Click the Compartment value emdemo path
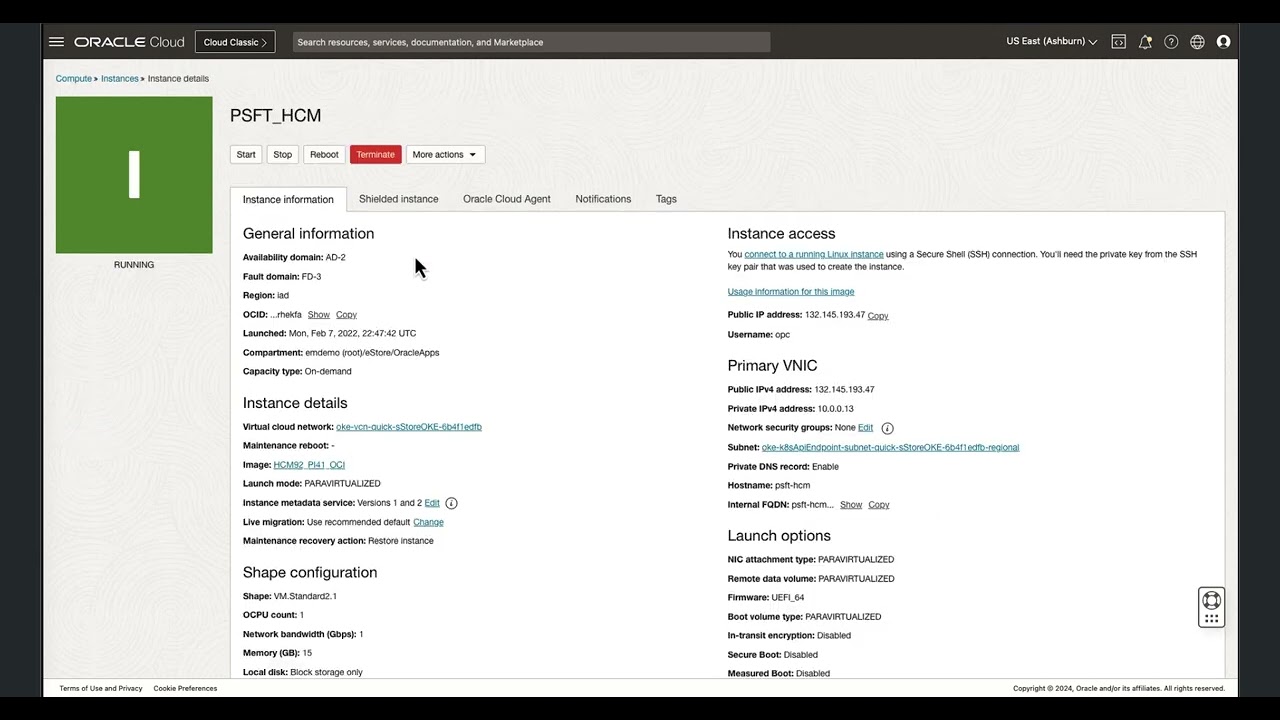Viewport: 1280px width, 720px height. tap(372, 353)
